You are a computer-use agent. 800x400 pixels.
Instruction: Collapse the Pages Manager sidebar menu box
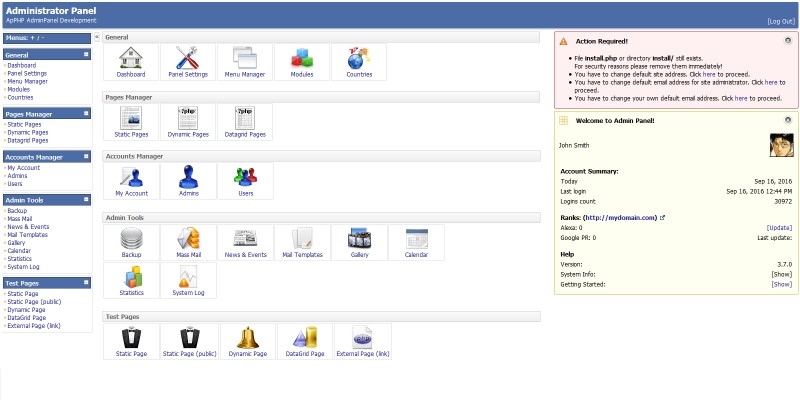87,114
